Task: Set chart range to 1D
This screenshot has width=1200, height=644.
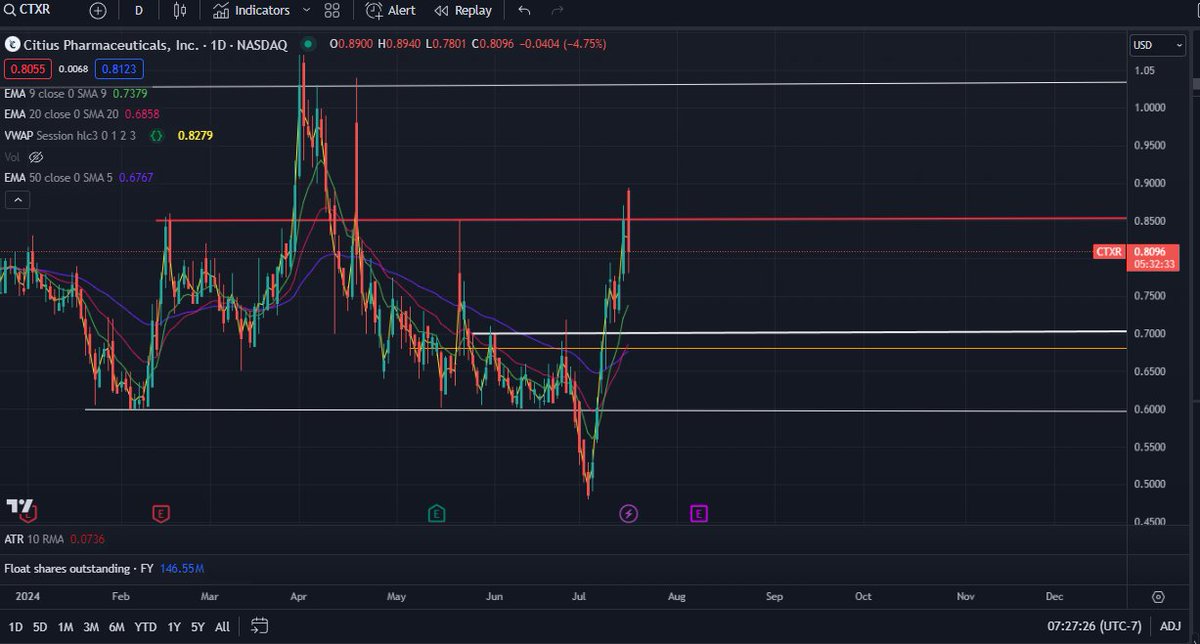Action: point(15,627)
